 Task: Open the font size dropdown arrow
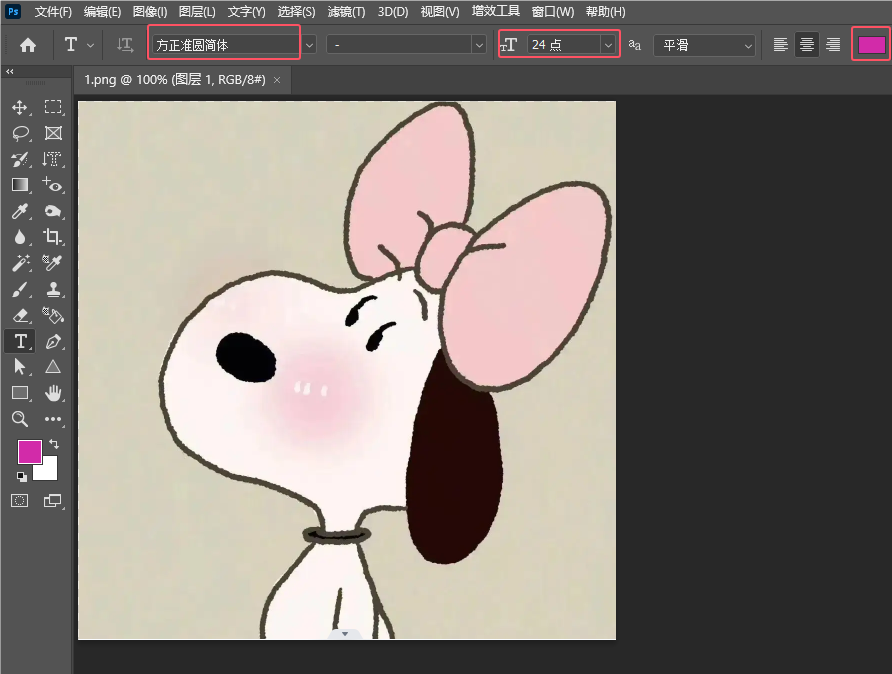click(608, 45)
